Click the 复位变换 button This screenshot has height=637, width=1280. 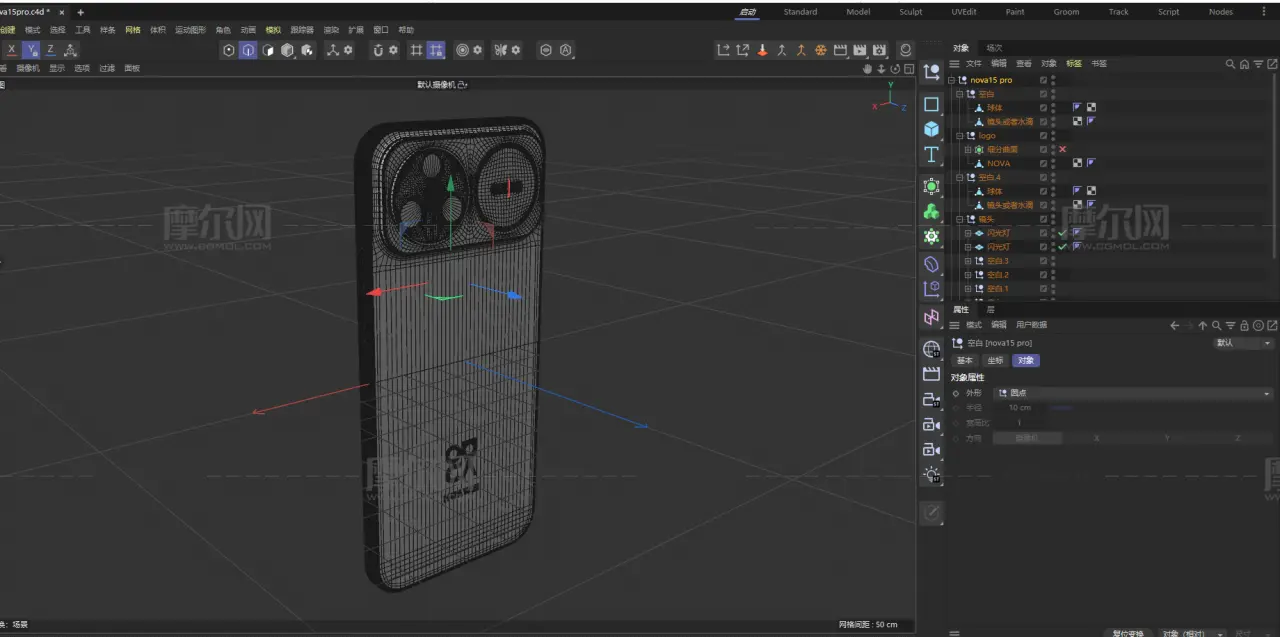[x=1128, y=633]
